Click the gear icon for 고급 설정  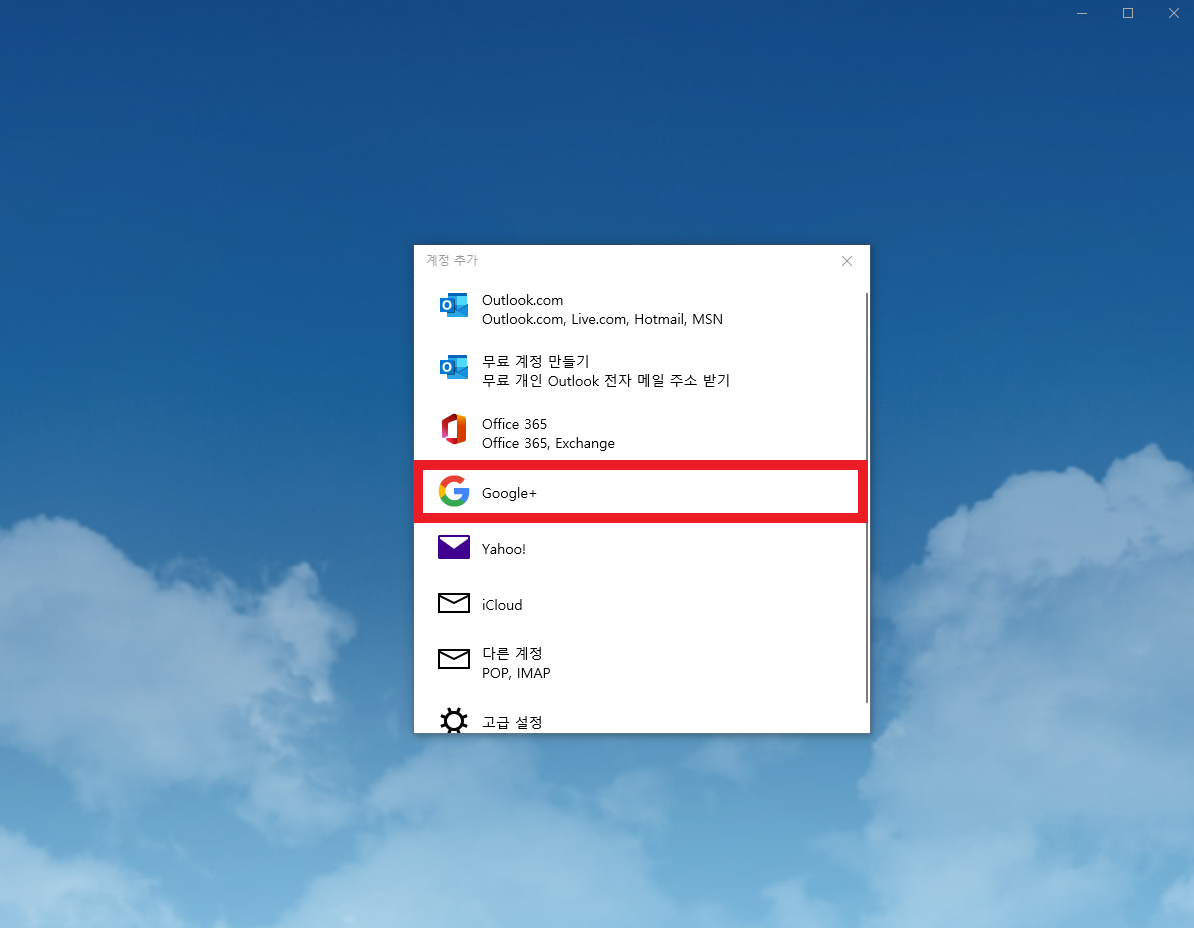(x=454, y=720)
